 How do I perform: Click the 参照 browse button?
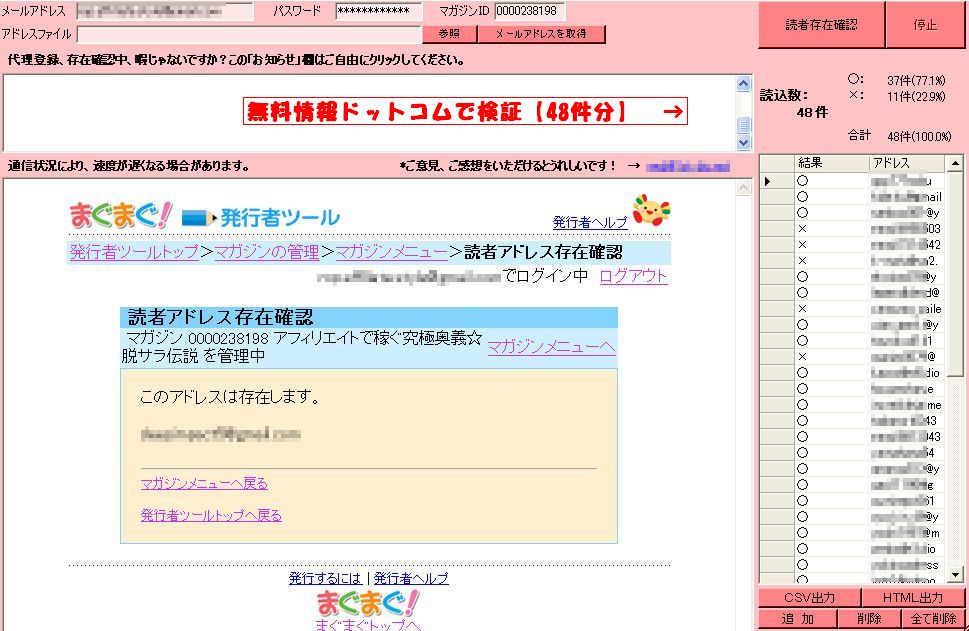click(x=449, y=33)
